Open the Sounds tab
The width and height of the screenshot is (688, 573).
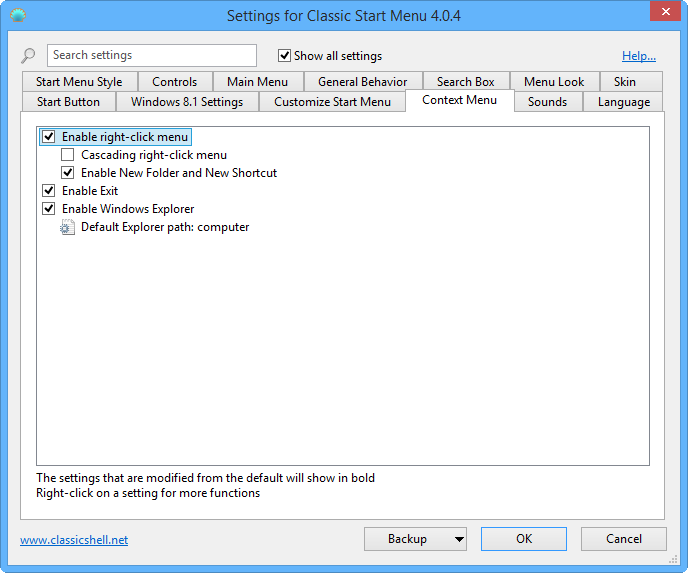pos(548,102)
